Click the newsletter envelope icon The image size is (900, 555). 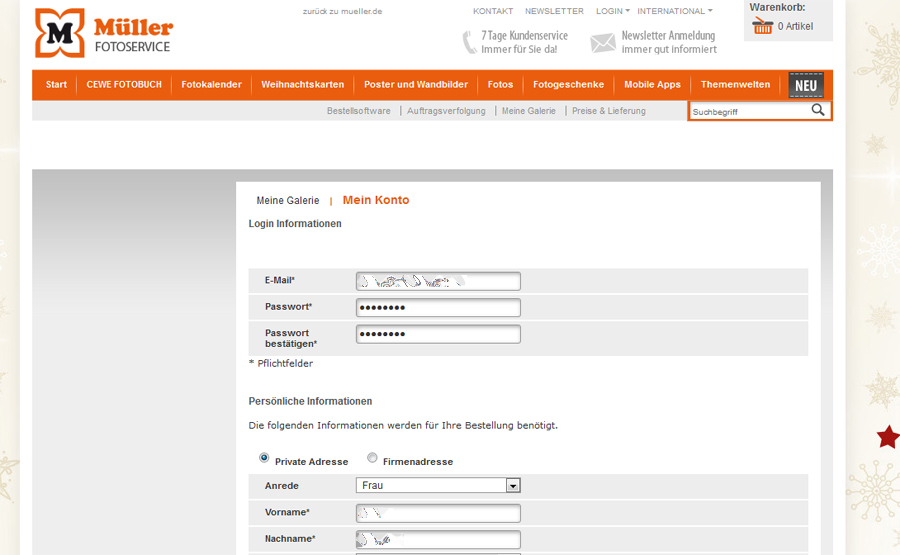(603, 42)
